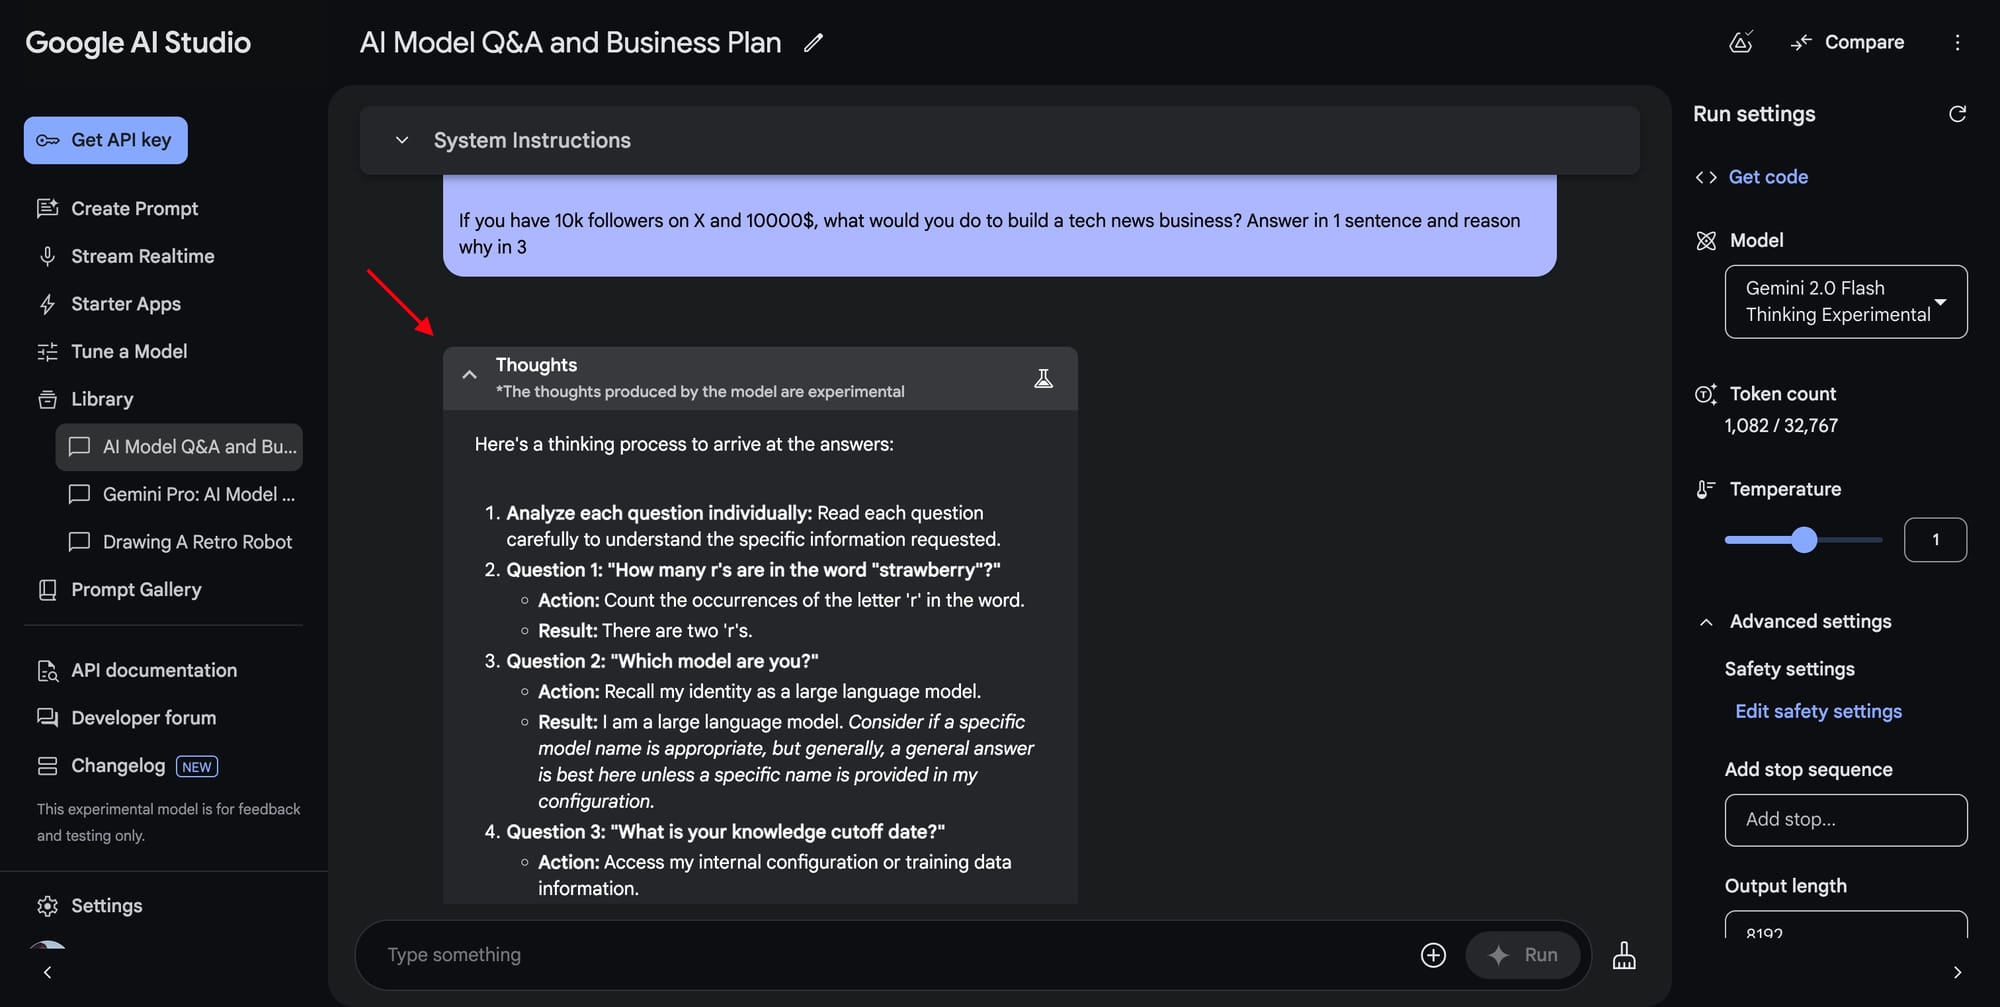Click the Temperature value field
The width and height of the screenshot is (2000, 1007).
tap(1935, 540)
